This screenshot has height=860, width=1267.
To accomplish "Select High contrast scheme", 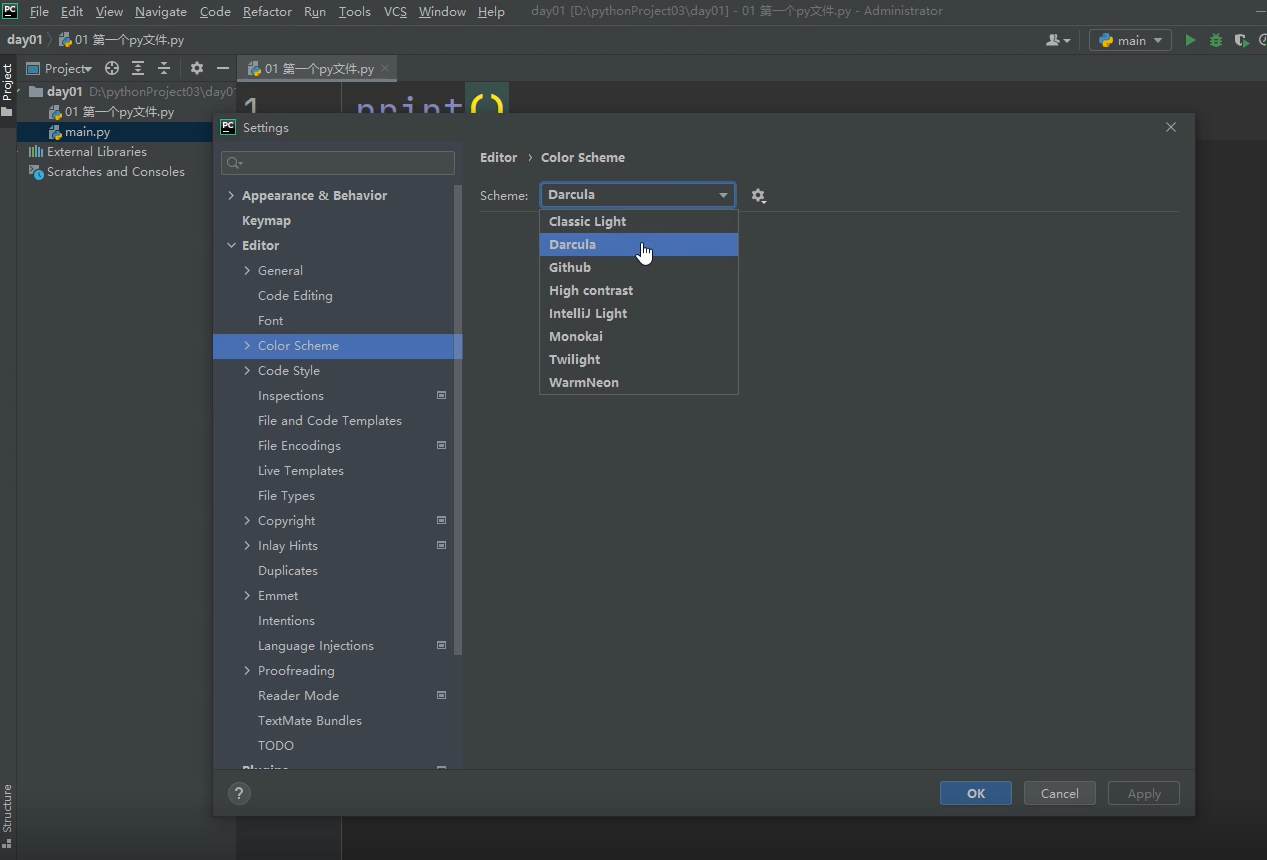I will coord(639,290).
